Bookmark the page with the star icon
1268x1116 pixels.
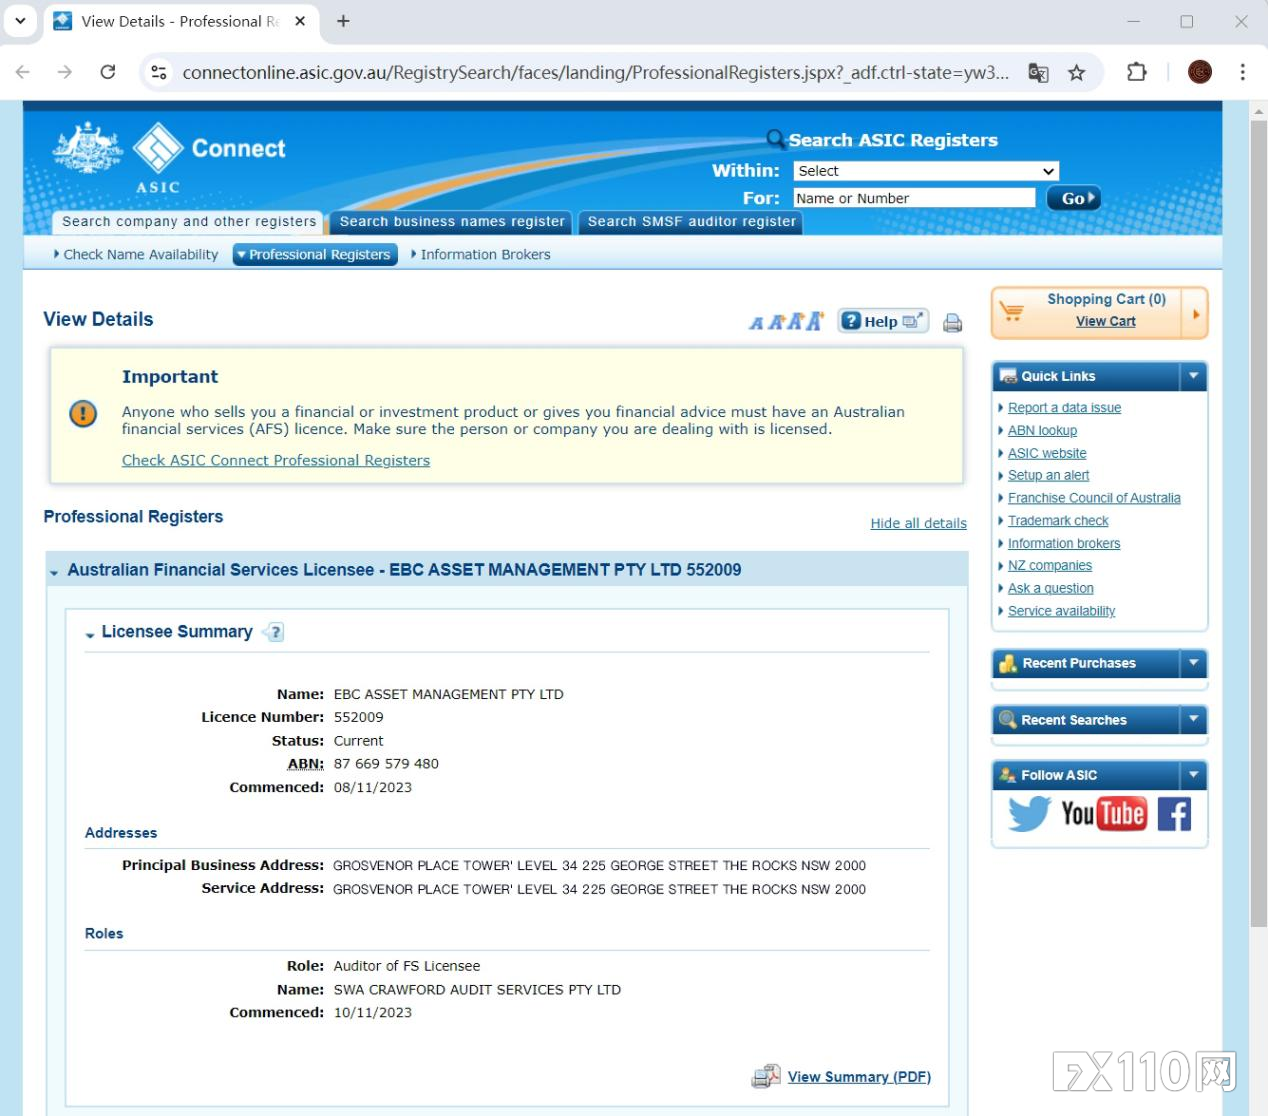coord(1076,72)
